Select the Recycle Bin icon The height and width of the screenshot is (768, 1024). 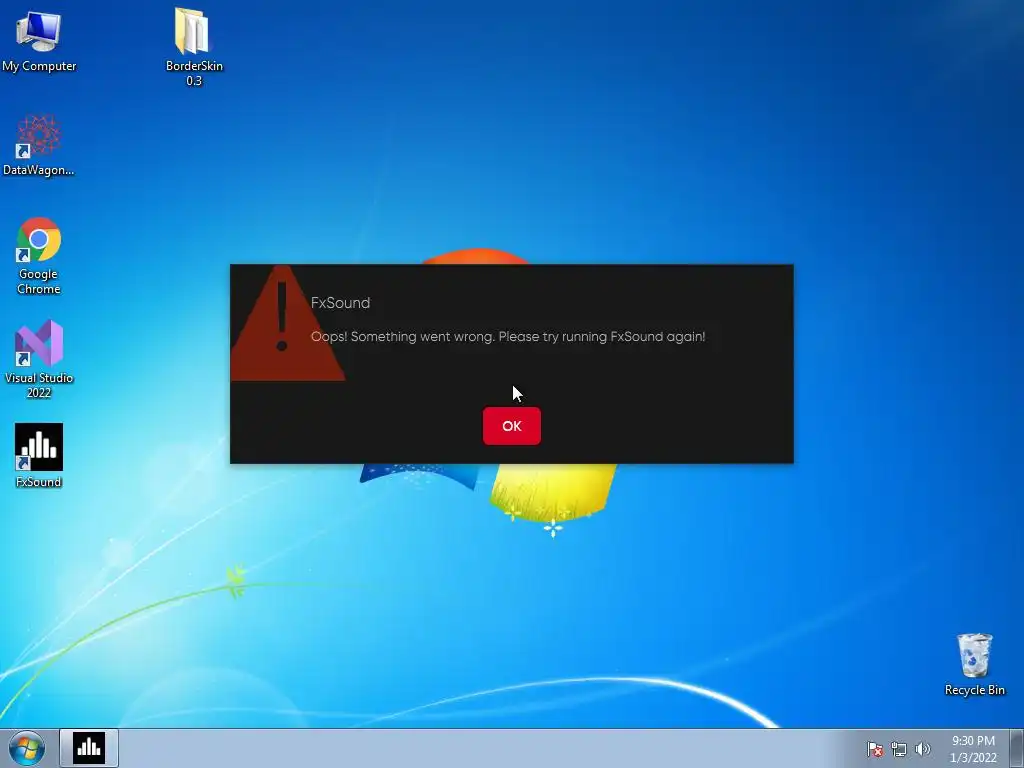point(974,664)
